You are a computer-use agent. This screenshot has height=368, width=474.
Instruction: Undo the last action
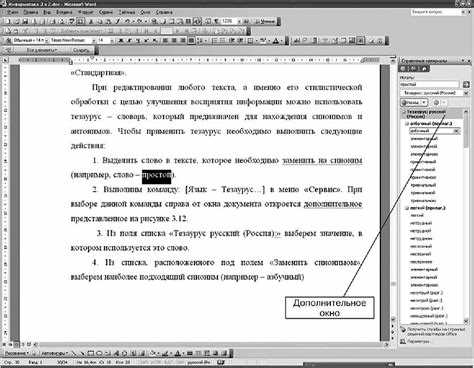128,21
